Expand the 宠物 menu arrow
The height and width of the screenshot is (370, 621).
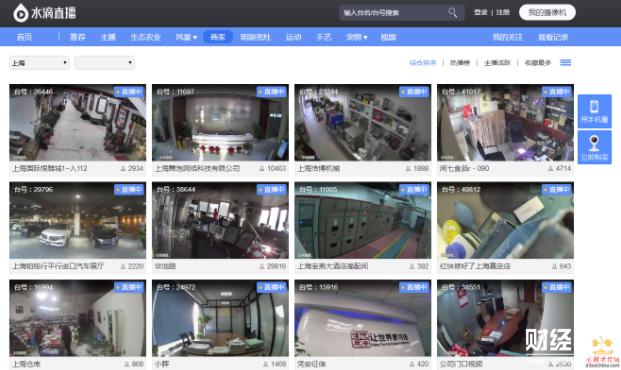pos(366,38)
